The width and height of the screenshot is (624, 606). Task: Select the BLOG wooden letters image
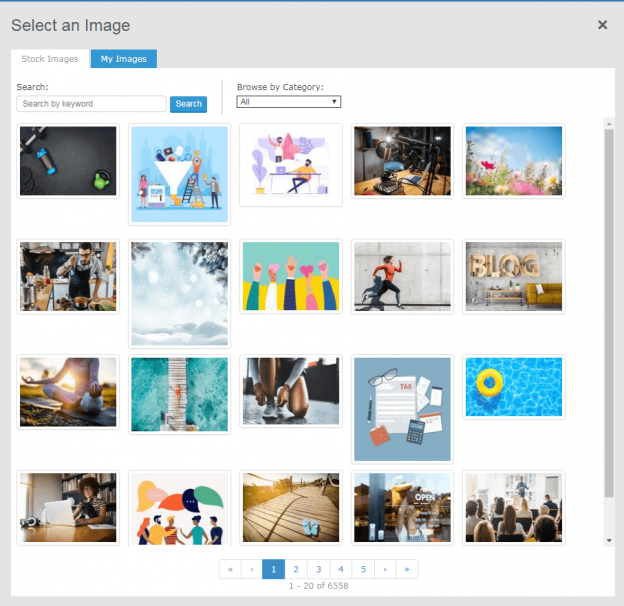point(513,276)
